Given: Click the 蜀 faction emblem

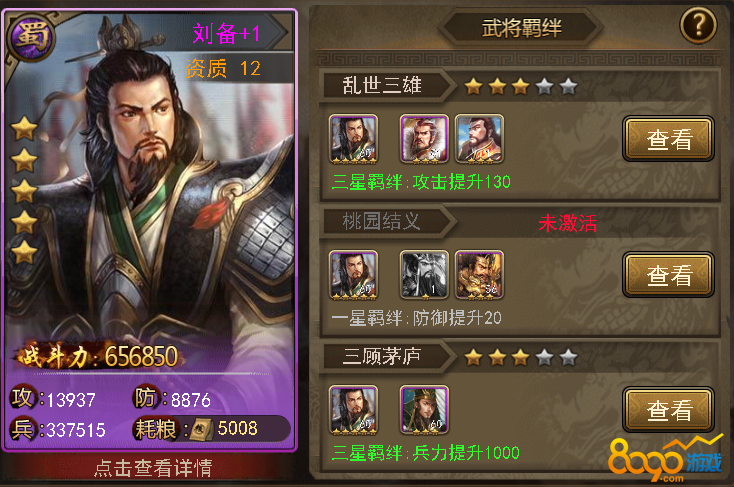Looking at the screenshot, I should click(x=31, y=37).
